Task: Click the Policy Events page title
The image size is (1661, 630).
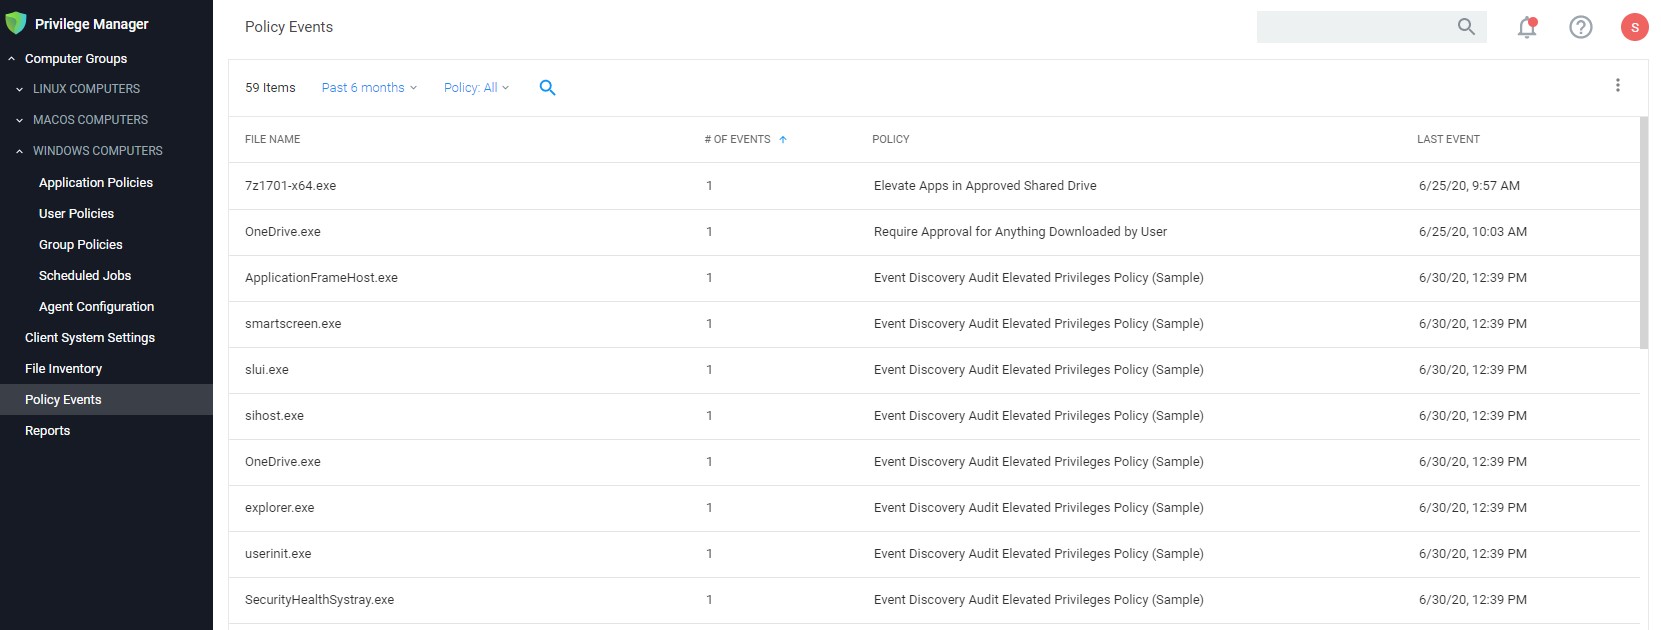Action: point(289,27)
